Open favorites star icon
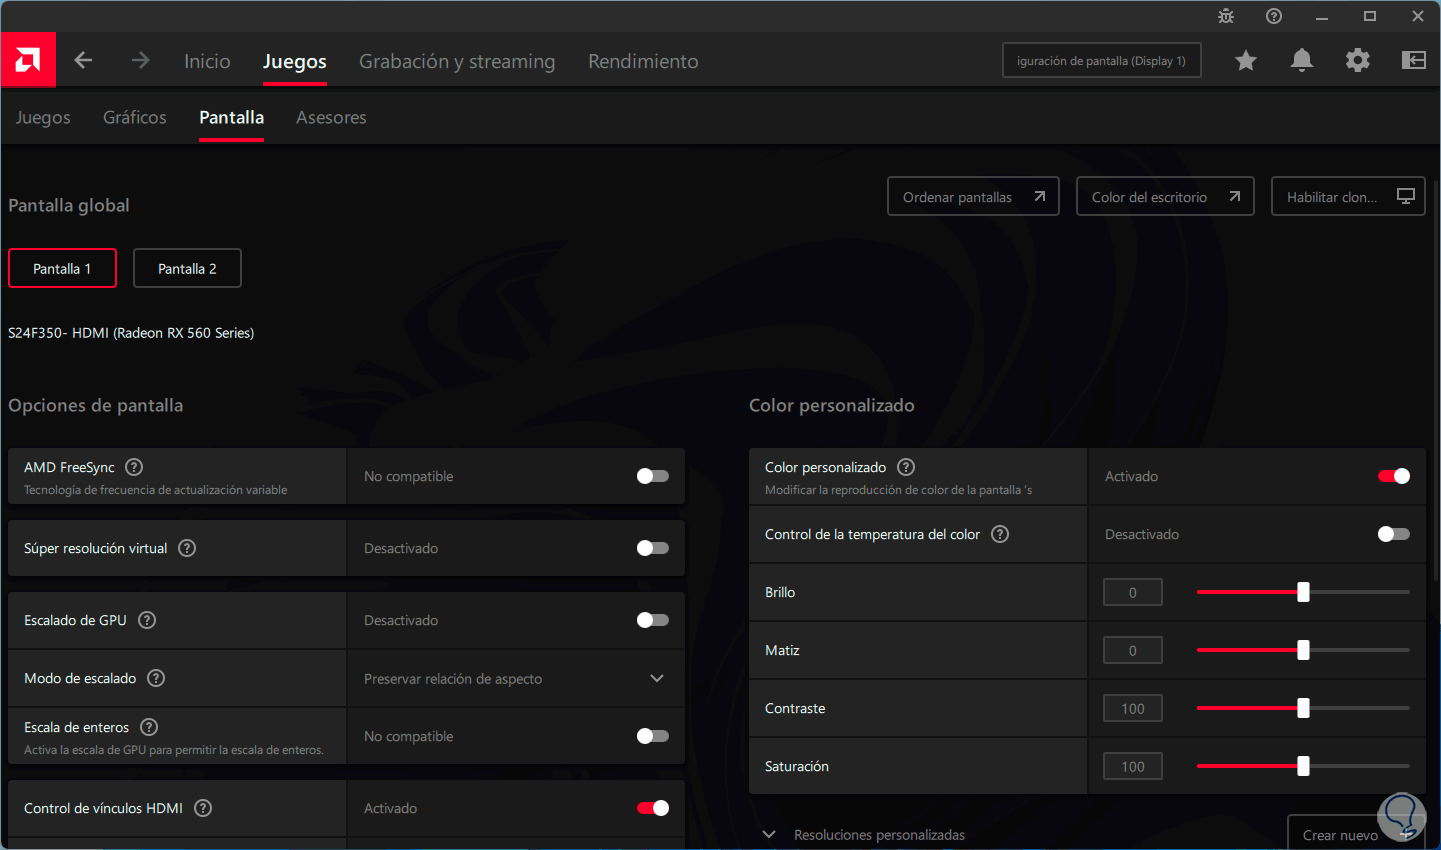The height and width of the screenshot is (850, 1441). 1246,60
